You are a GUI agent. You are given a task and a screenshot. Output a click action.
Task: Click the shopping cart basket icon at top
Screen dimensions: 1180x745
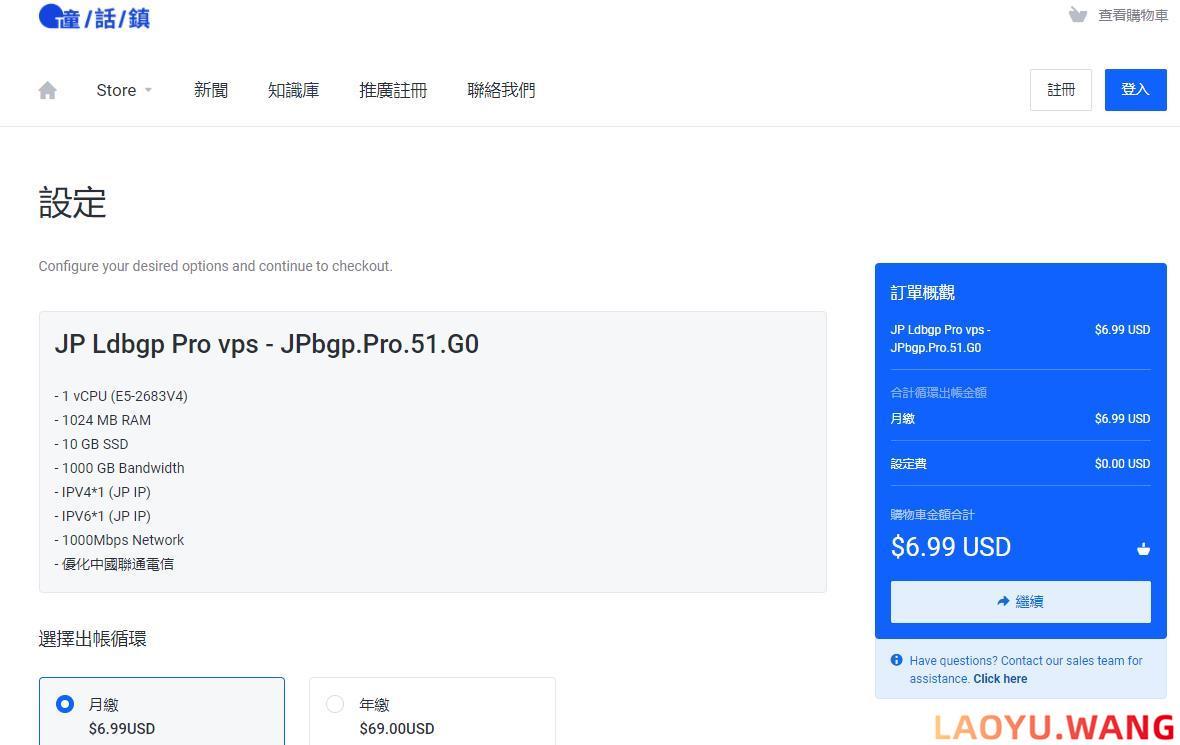point(1078,15)
